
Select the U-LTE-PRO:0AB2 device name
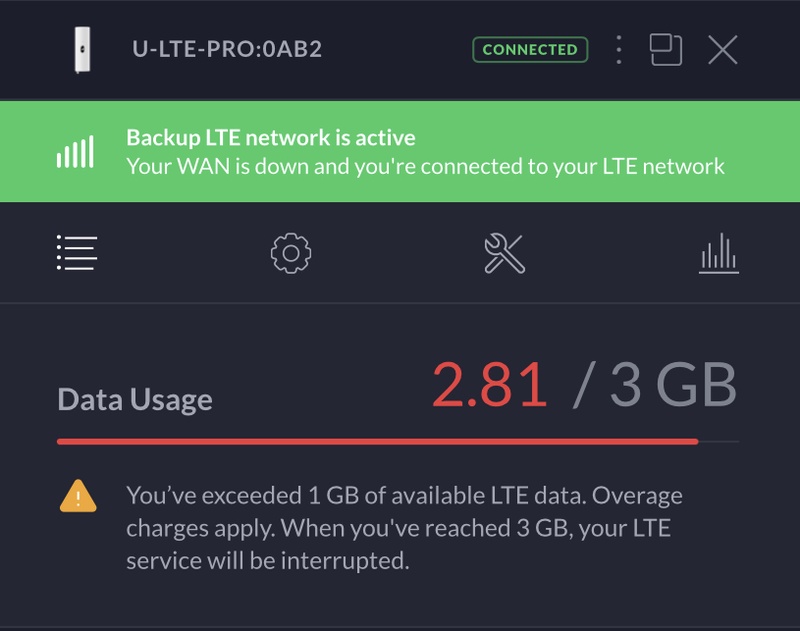coord(227,50)
